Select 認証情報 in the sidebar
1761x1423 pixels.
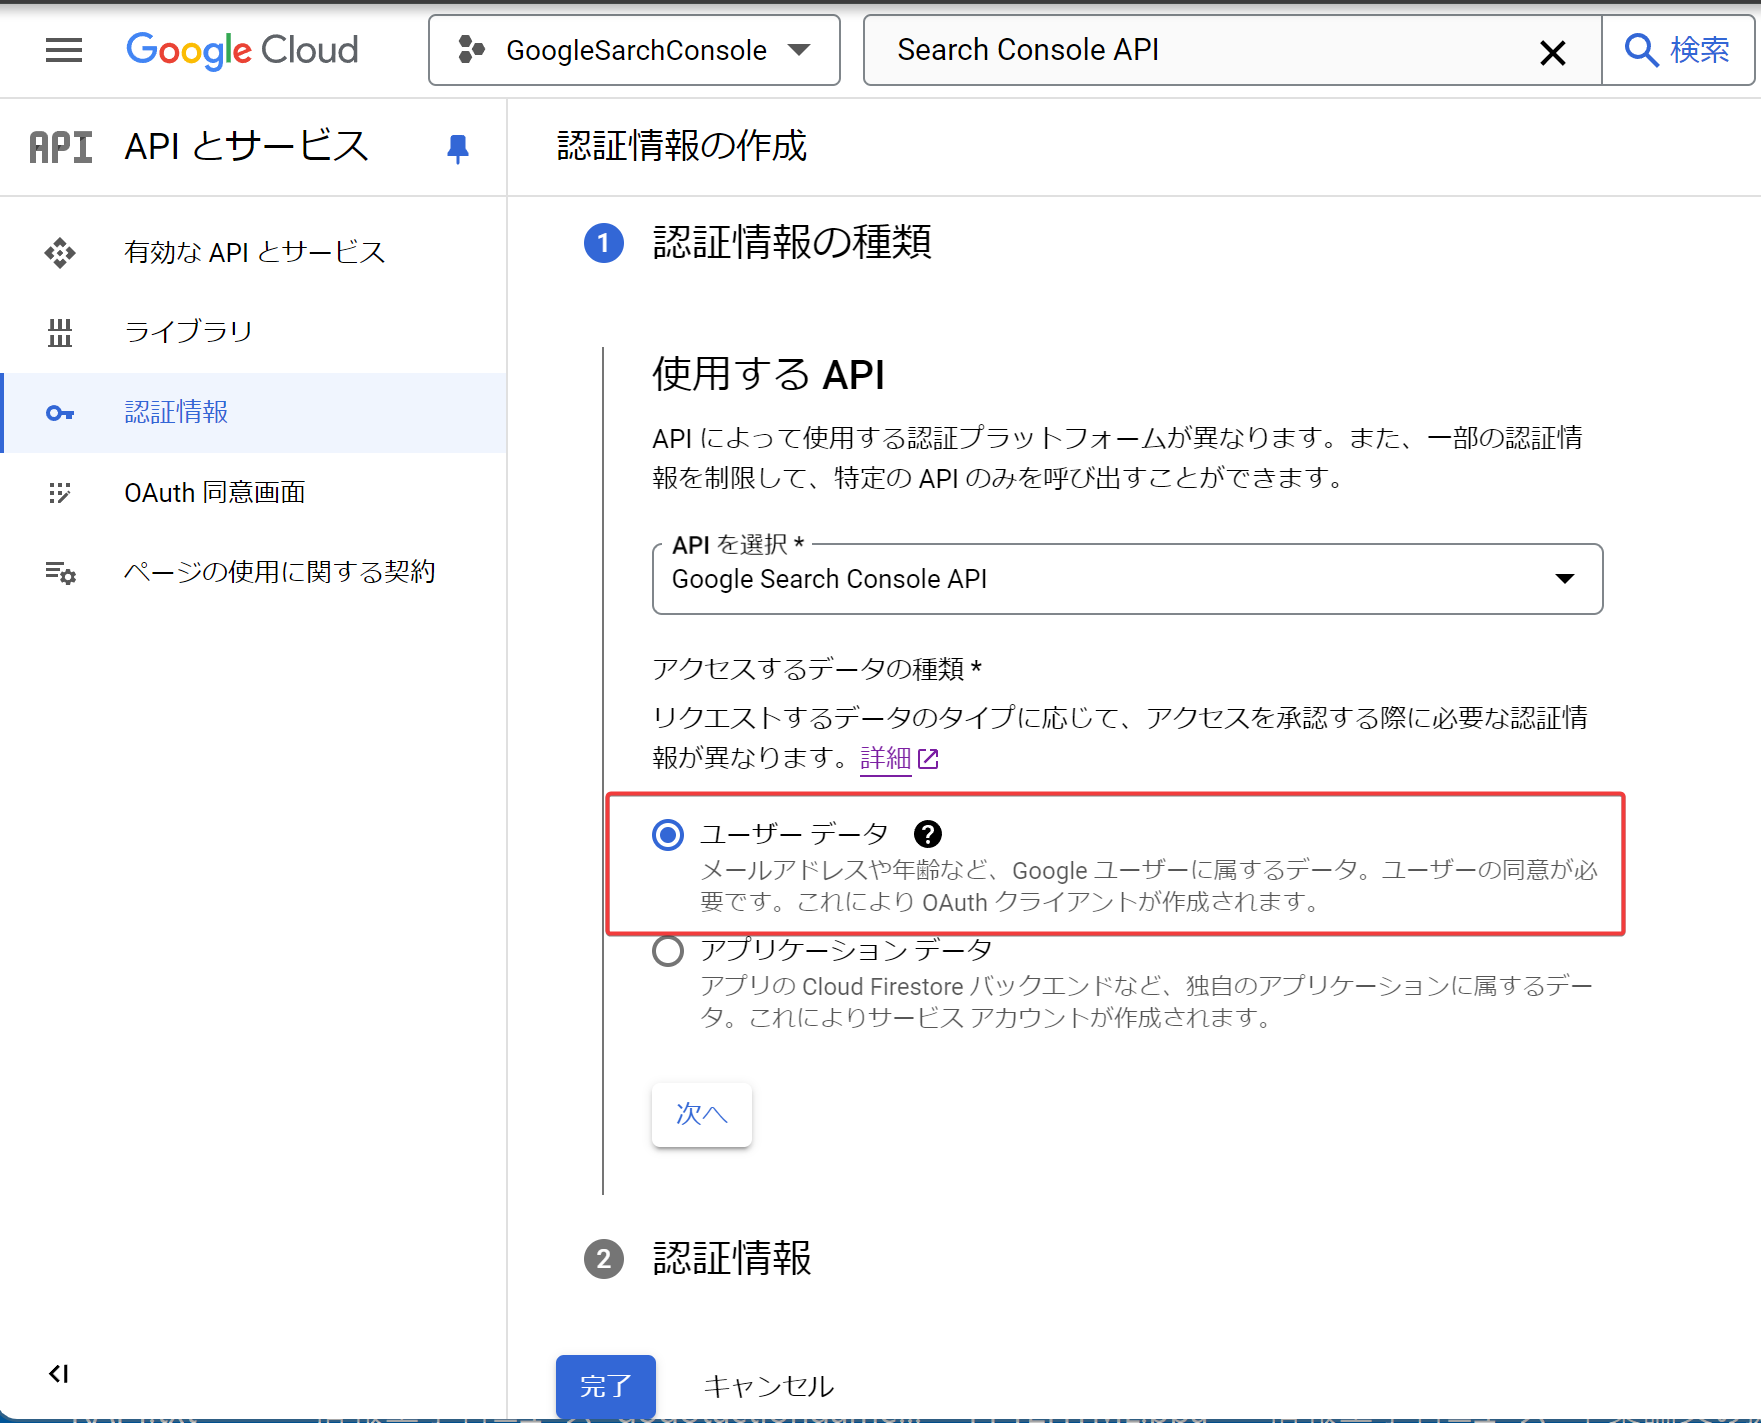(x=254, y=412)
